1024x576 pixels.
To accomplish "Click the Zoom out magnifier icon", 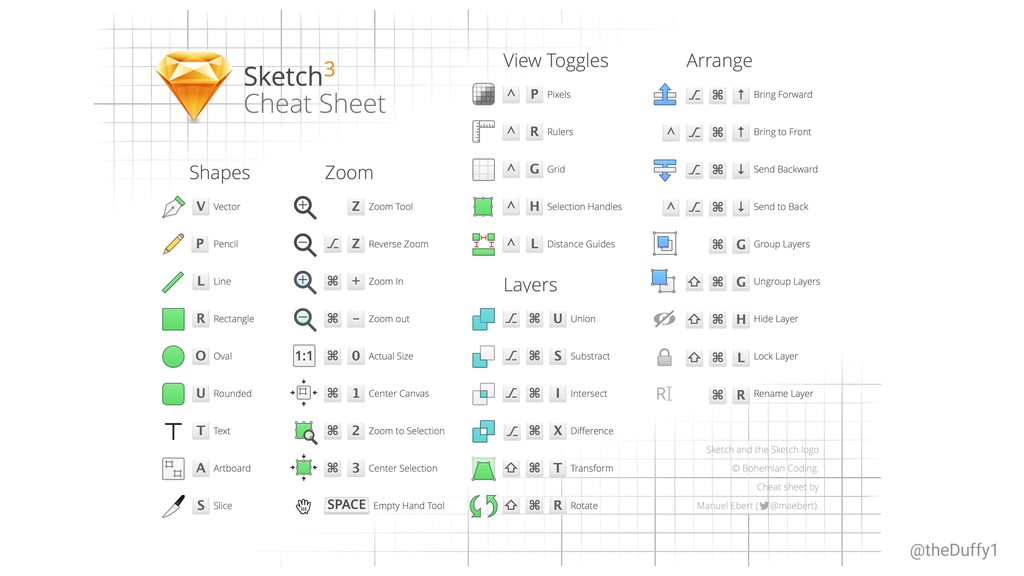I will [x=304, y=319].
